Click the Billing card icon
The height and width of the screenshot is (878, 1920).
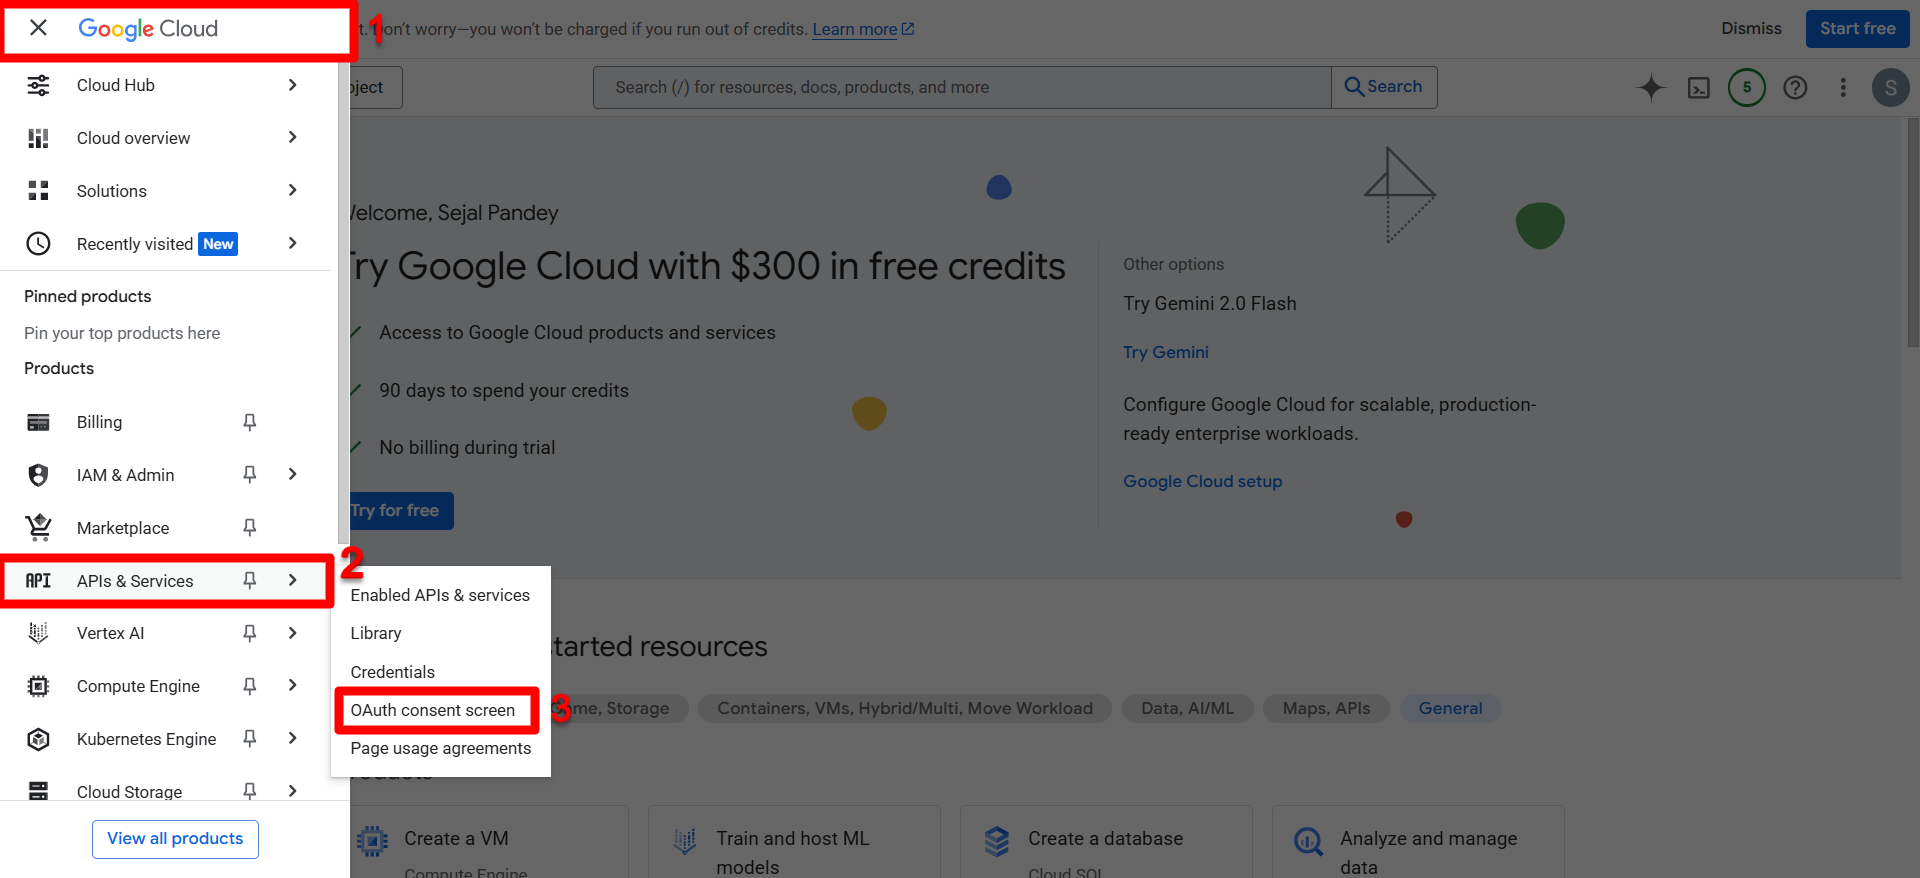point(38,422)
